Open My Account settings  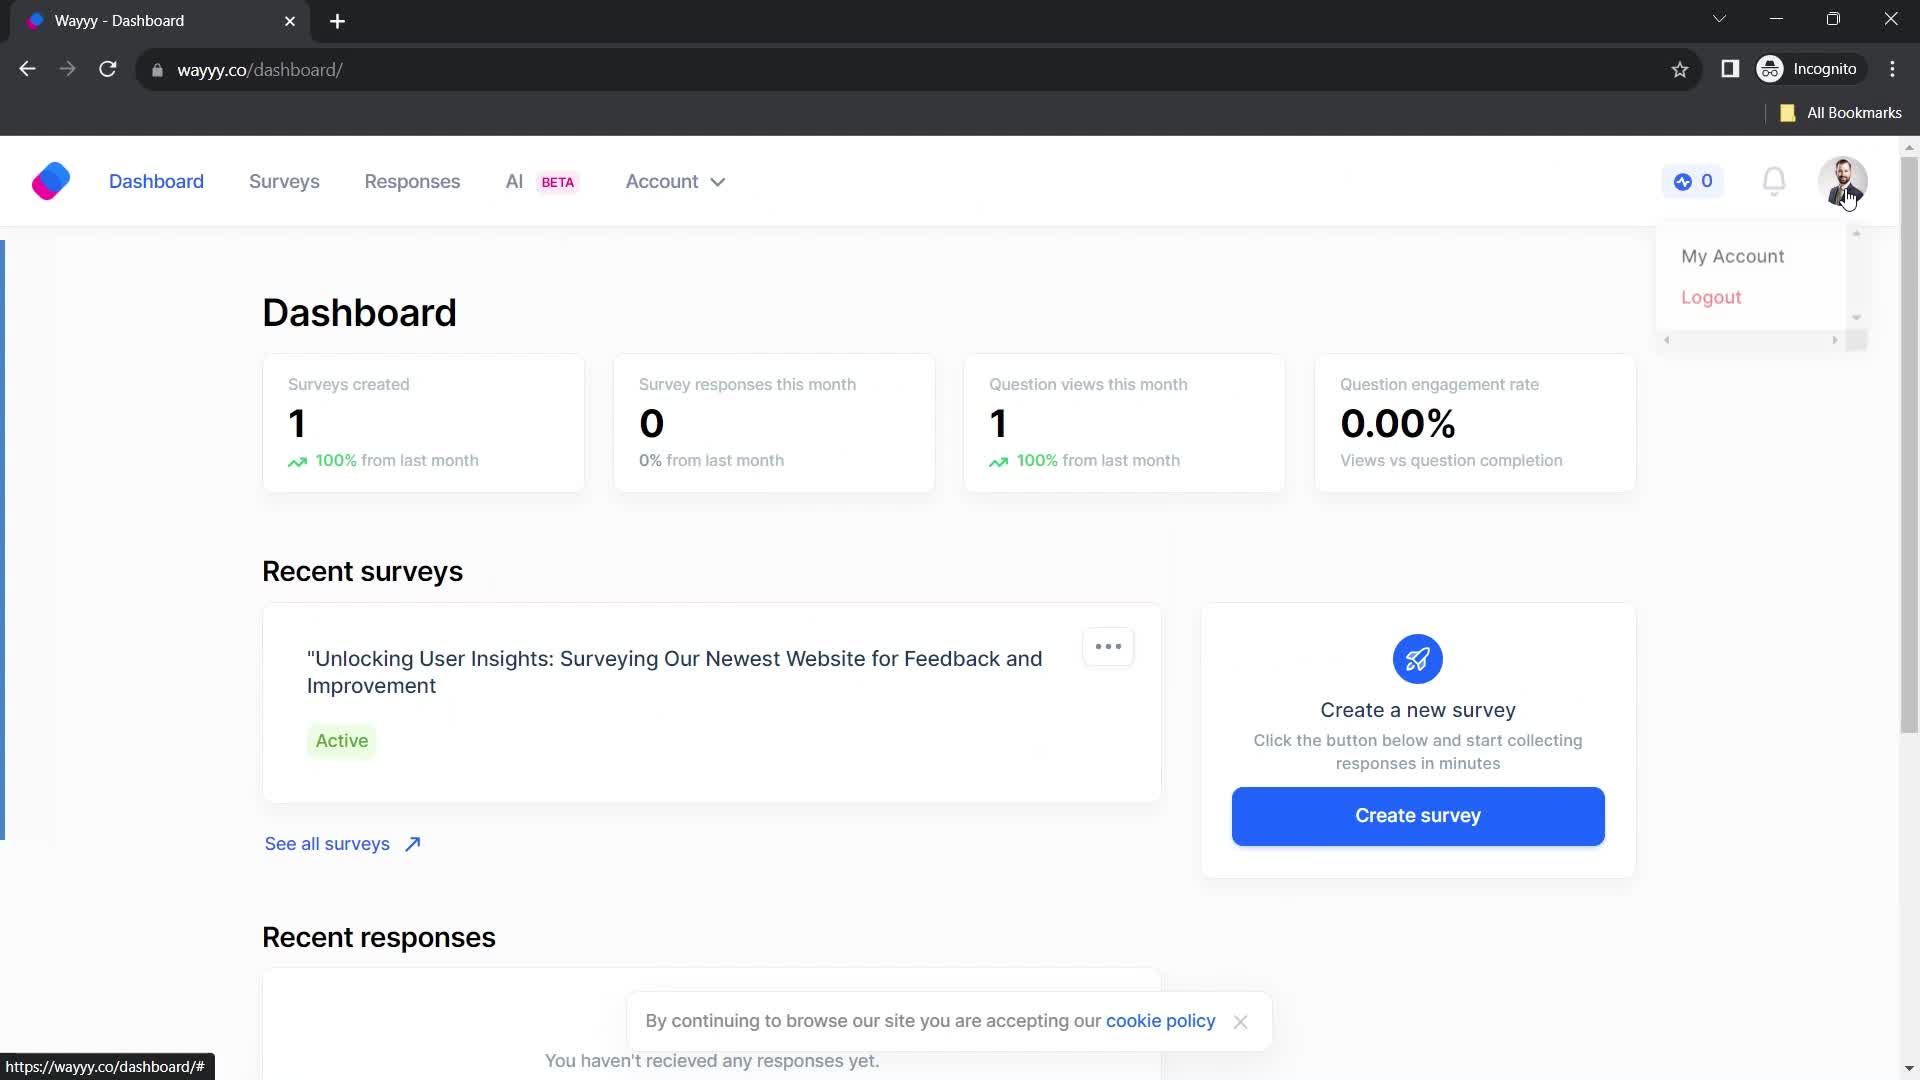[1733, 256]
